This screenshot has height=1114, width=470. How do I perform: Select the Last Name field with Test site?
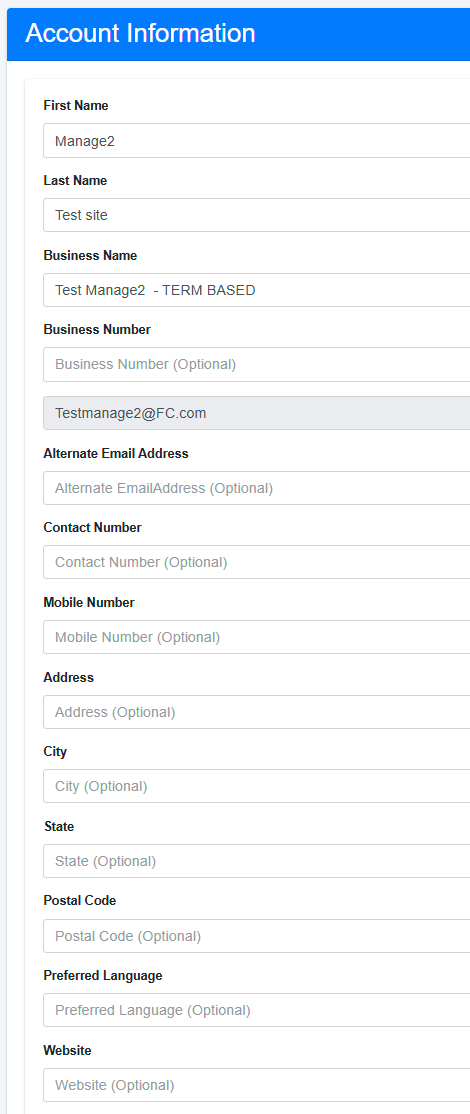pos(256,215)
